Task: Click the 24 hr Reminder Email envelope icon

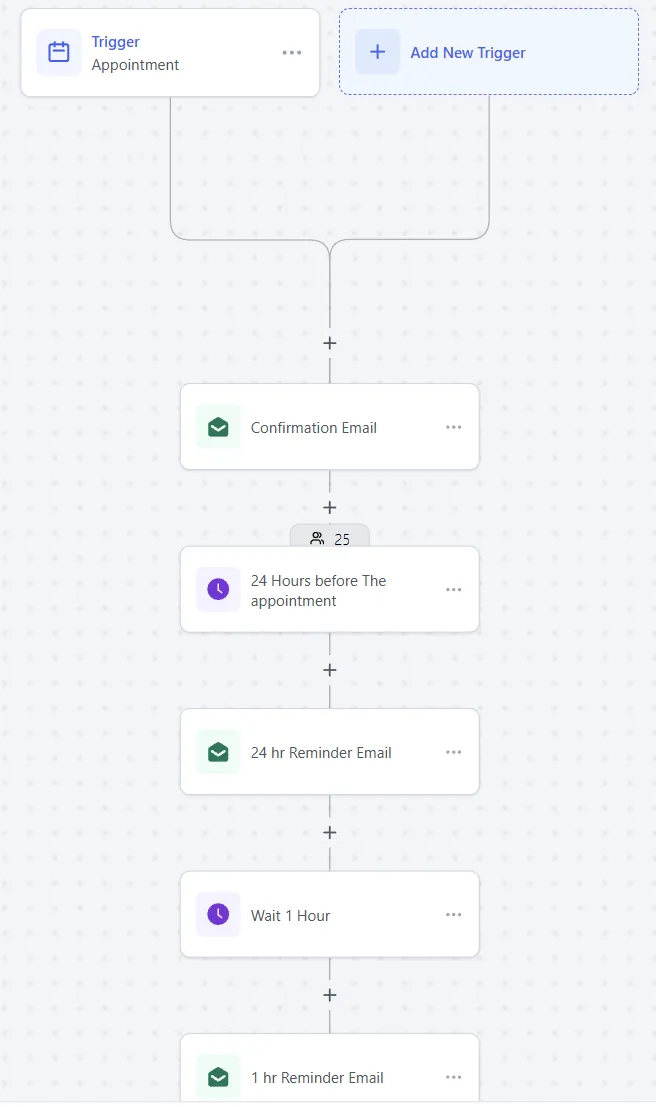Action: (x=218, y=752)
